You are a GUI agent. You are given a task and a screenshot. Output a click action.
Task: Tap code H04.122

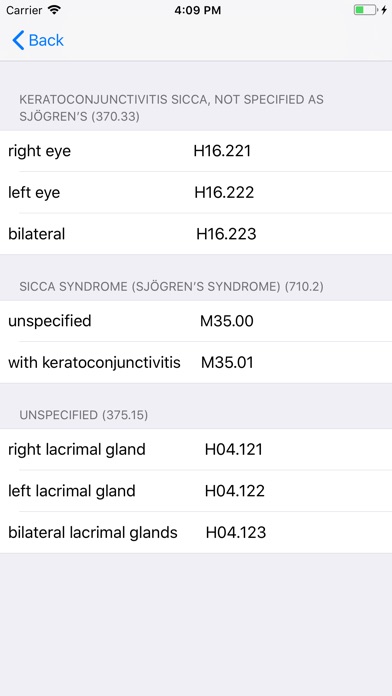235,491
